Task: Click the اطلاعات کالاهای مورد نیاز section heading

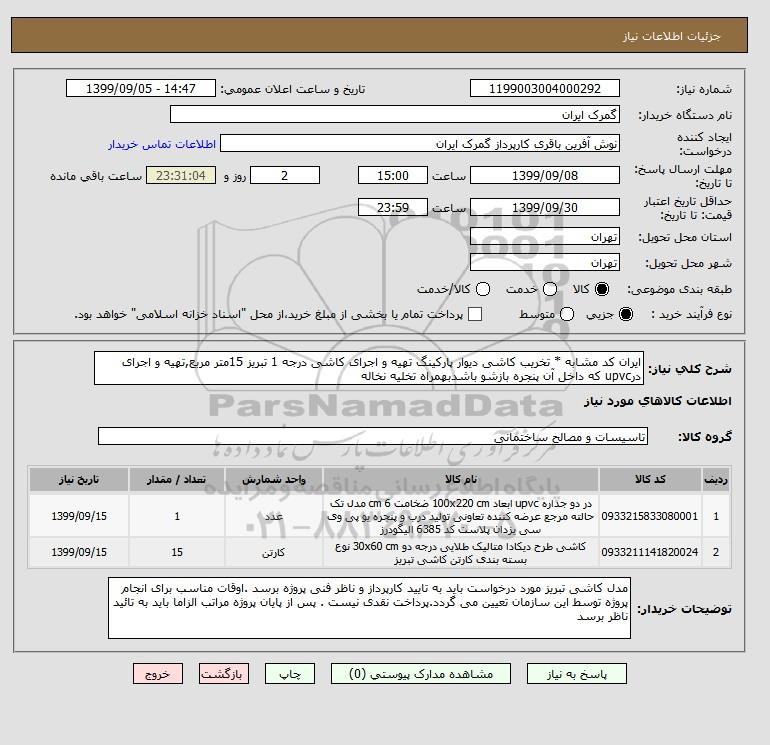Action: pos(658,401)
